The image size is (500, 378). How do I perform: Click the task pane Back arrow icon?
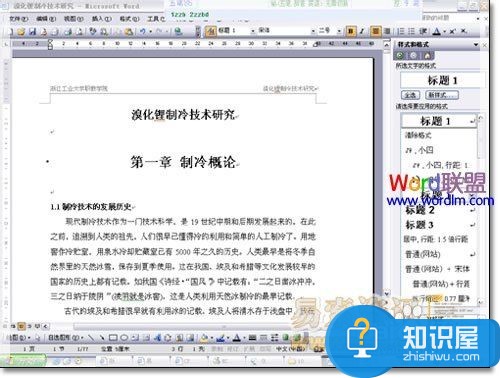pyautogui.click(x=400, y=56)
